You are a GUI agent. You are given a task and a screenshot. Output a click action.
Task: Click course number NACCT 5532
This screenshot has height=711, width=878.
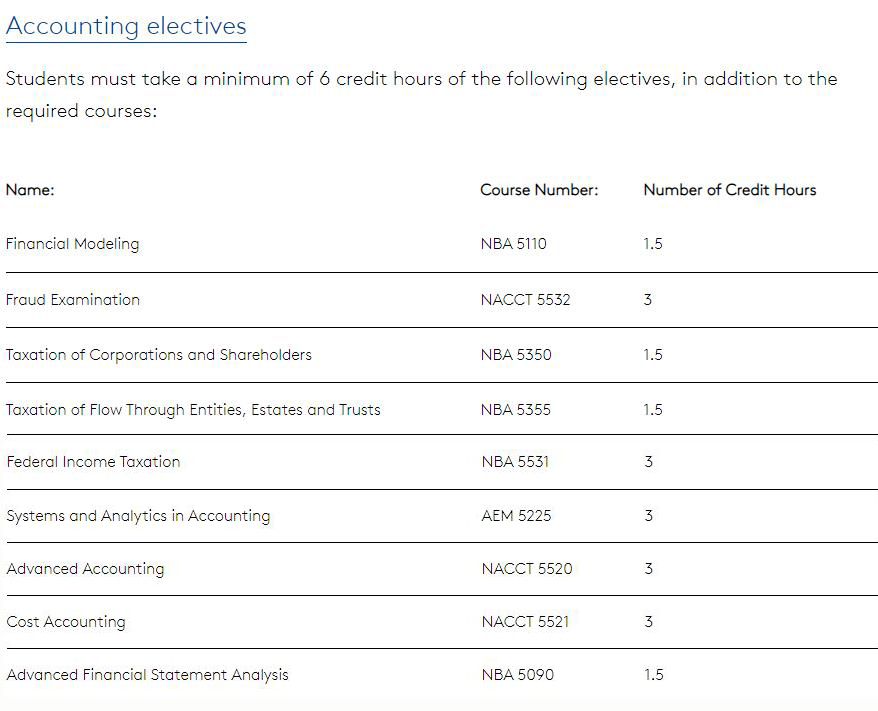coord(525,300)
